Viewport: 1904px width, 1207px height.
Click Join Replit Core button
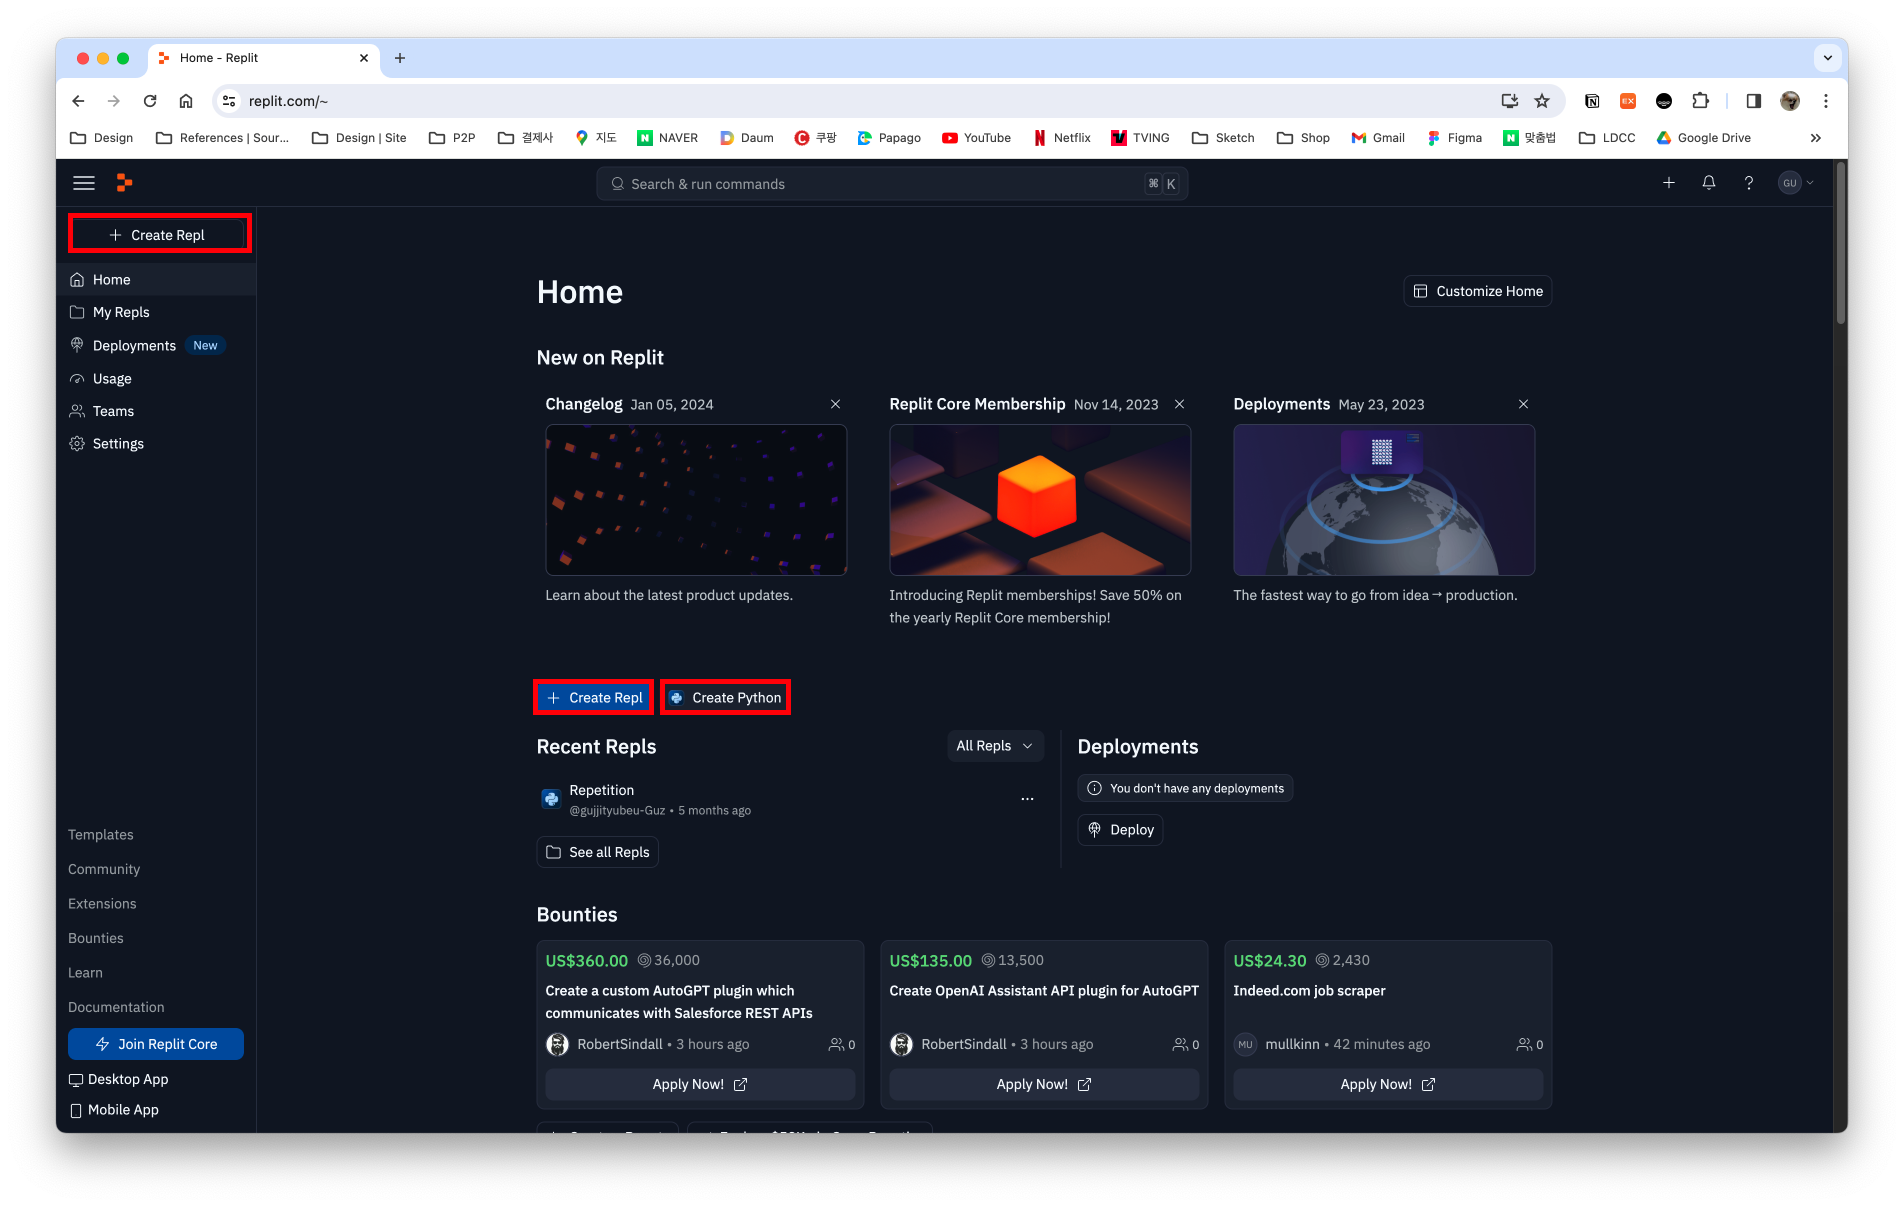[x=156, y=1044]
